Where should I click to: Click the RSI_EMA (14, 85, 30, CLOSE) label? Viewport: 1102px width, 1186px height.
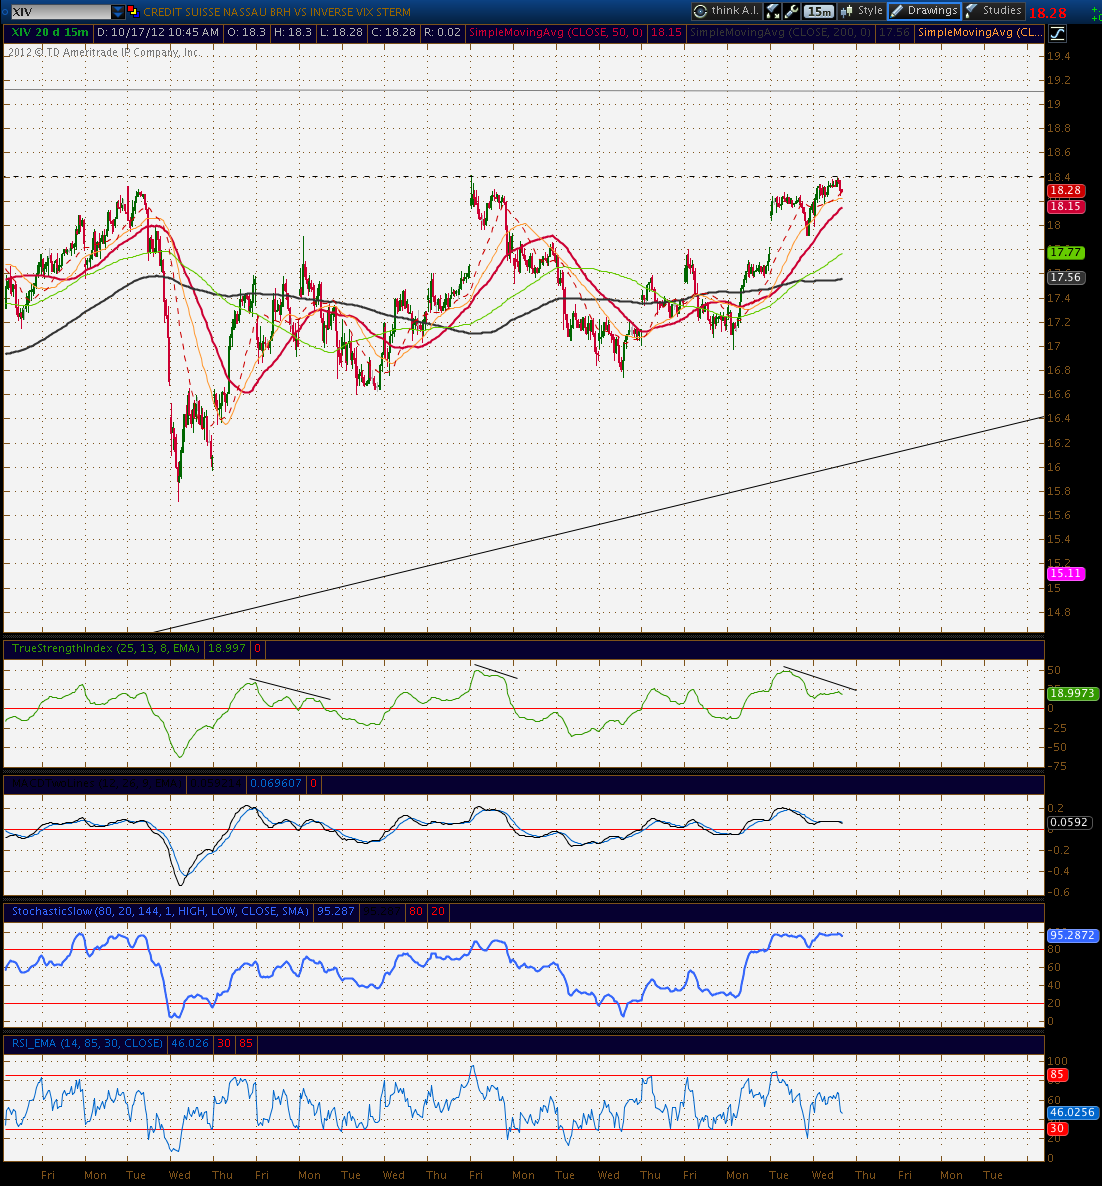[88, 1043]
